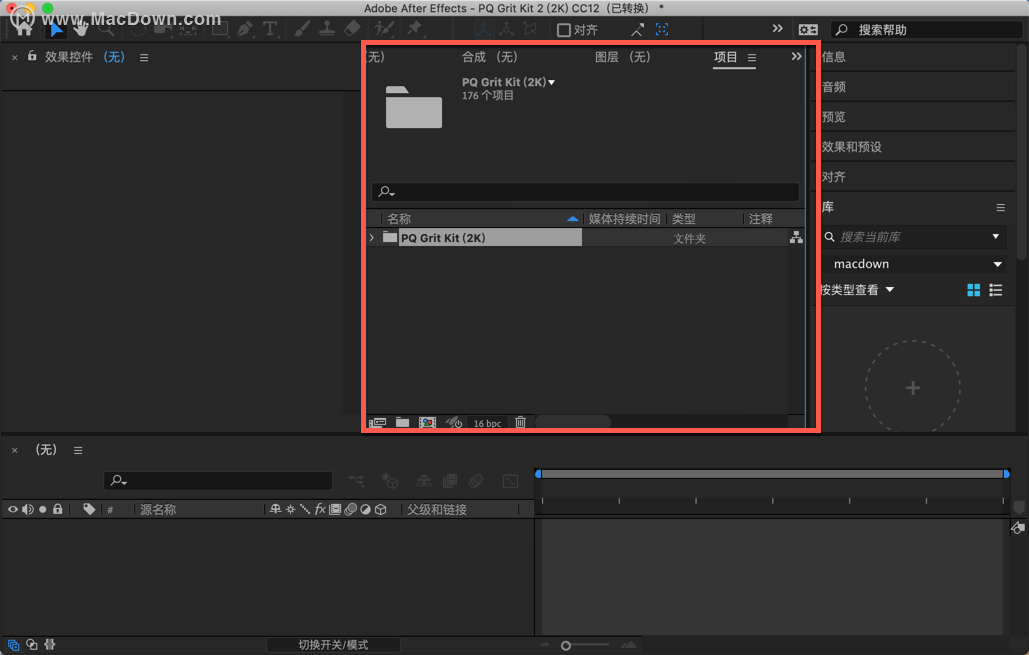Select the Rectangle shape tool
Image resolution: width=1029 pixels, height=655 pixels.
click(220, 29)
